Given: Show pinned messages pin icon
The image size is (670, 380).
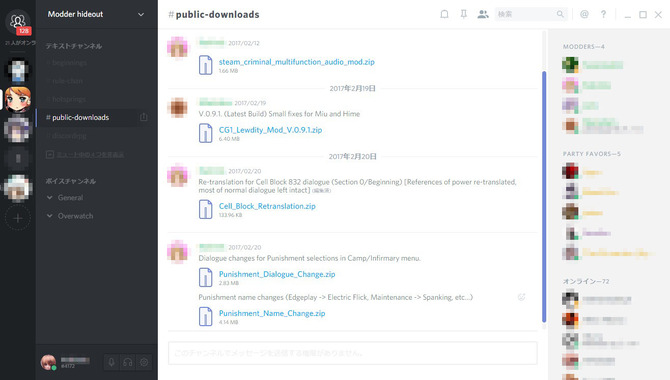Looking at the screenshot, I should tap(464, 14).
